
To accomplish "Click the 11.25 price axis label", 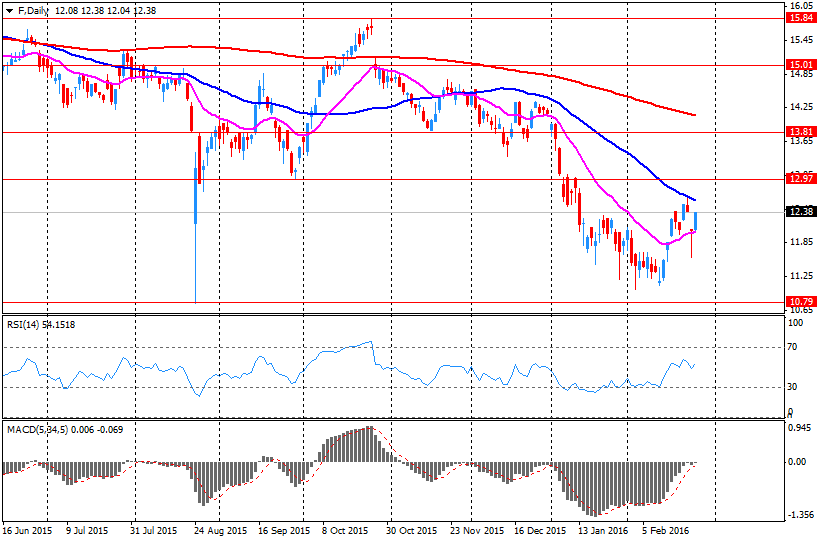I will coord(801,276).
